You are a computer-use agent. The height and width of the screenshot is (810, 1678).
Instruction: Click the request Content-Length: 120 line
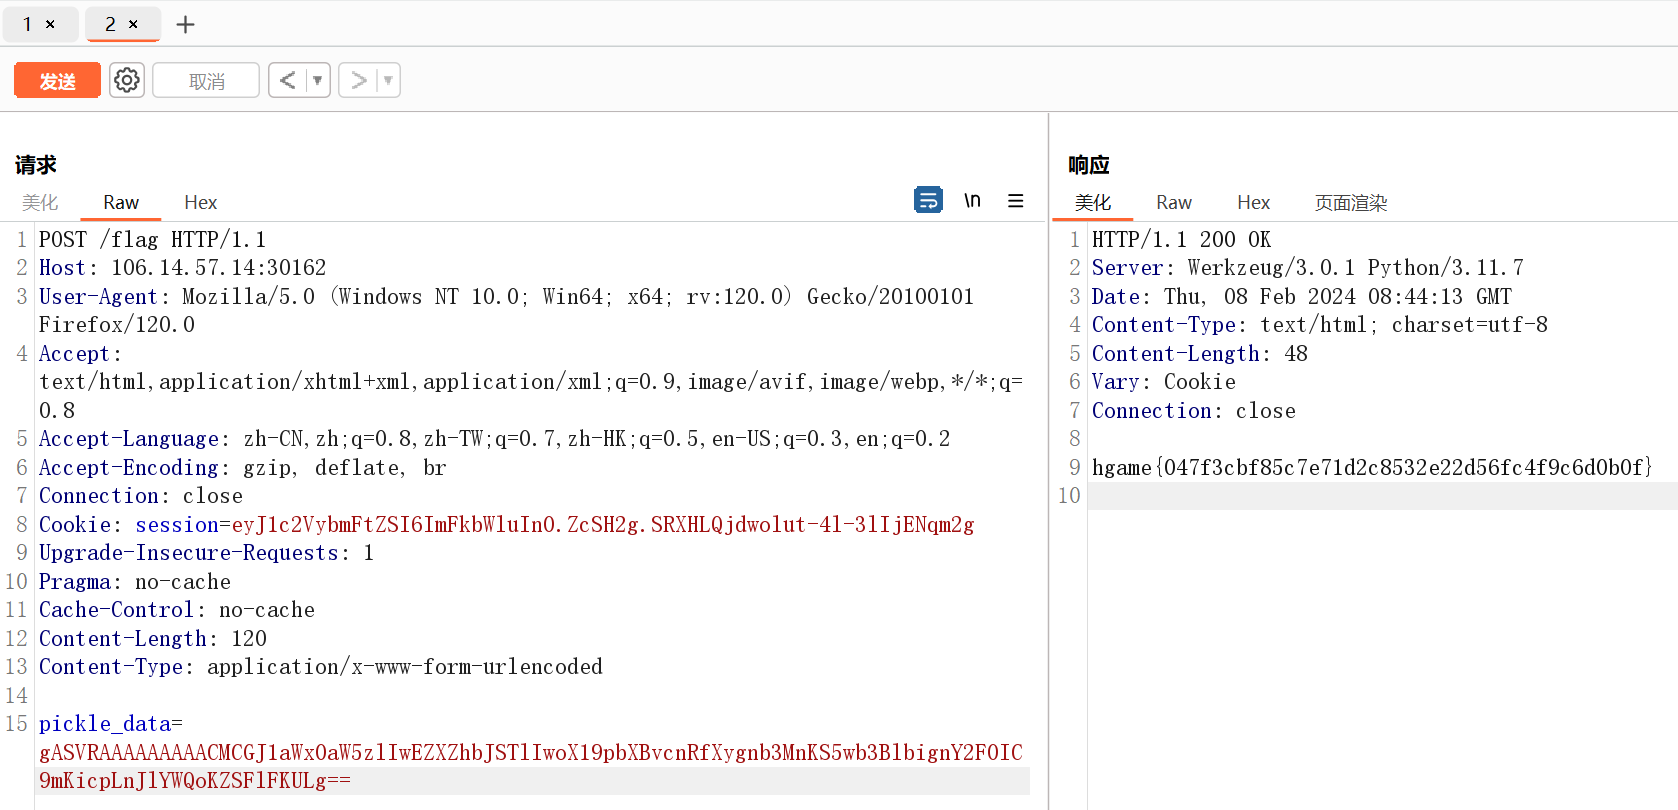pos(152,638)
